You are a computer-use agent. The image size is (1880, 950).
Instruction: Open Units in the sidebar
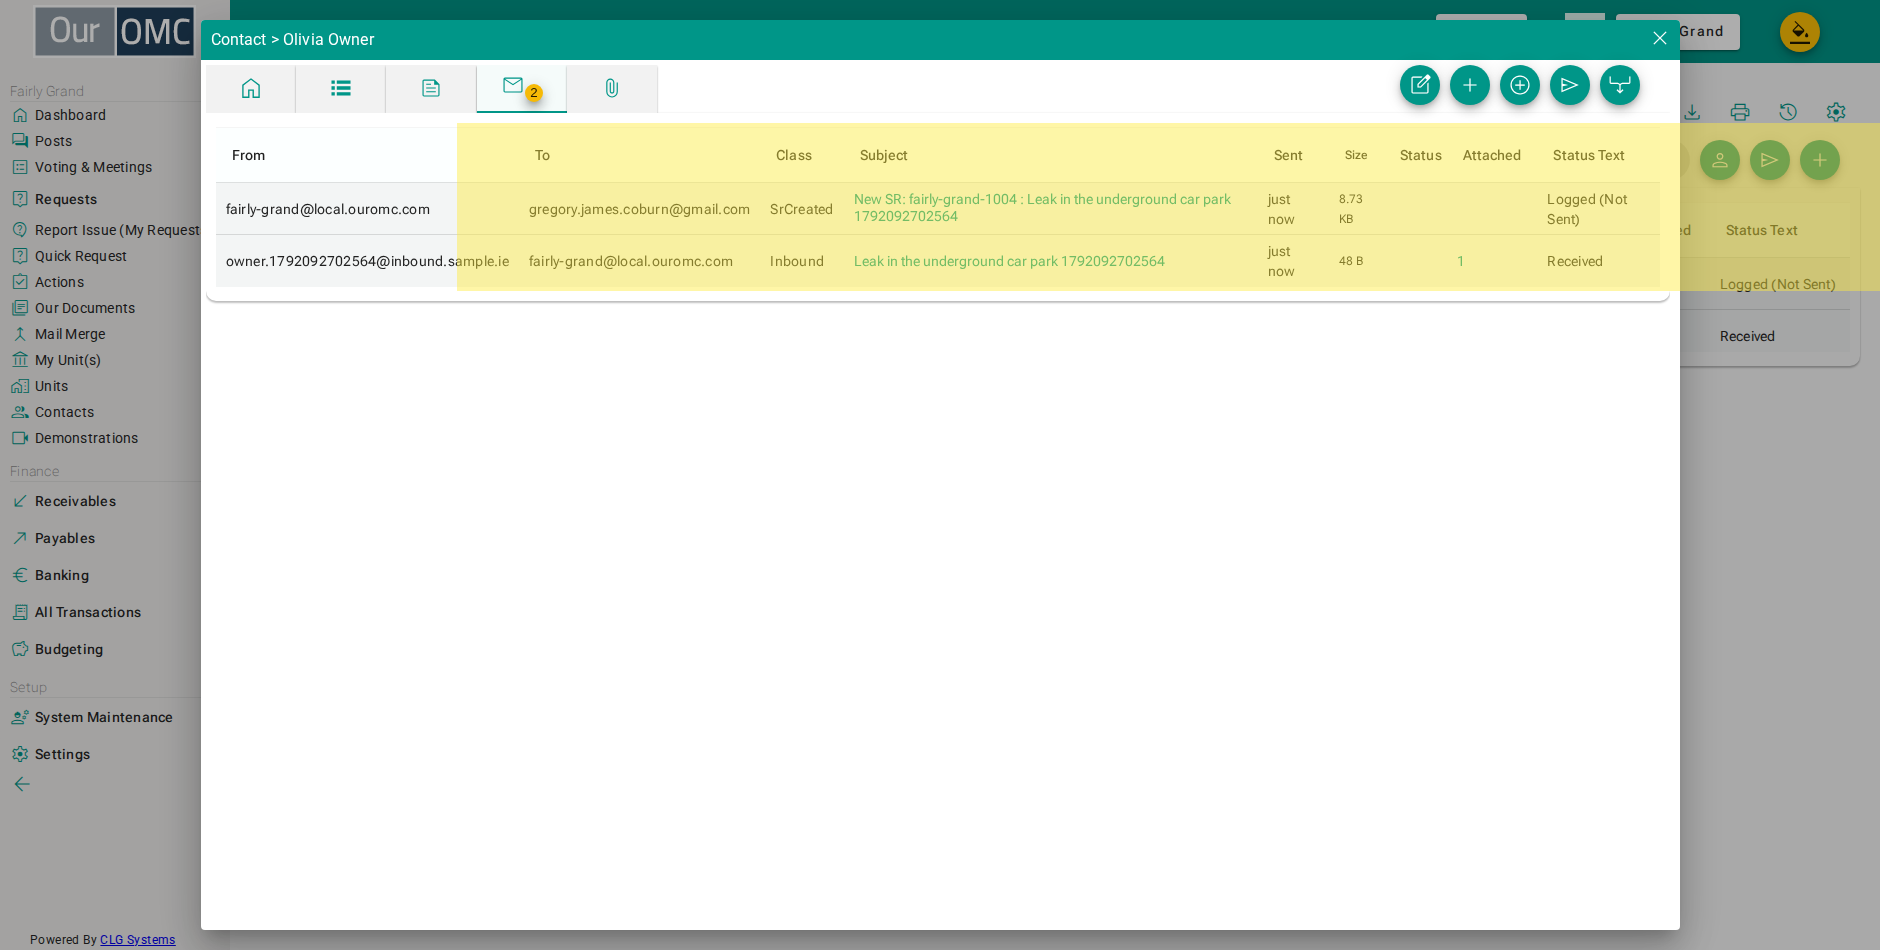click(52, 386)
